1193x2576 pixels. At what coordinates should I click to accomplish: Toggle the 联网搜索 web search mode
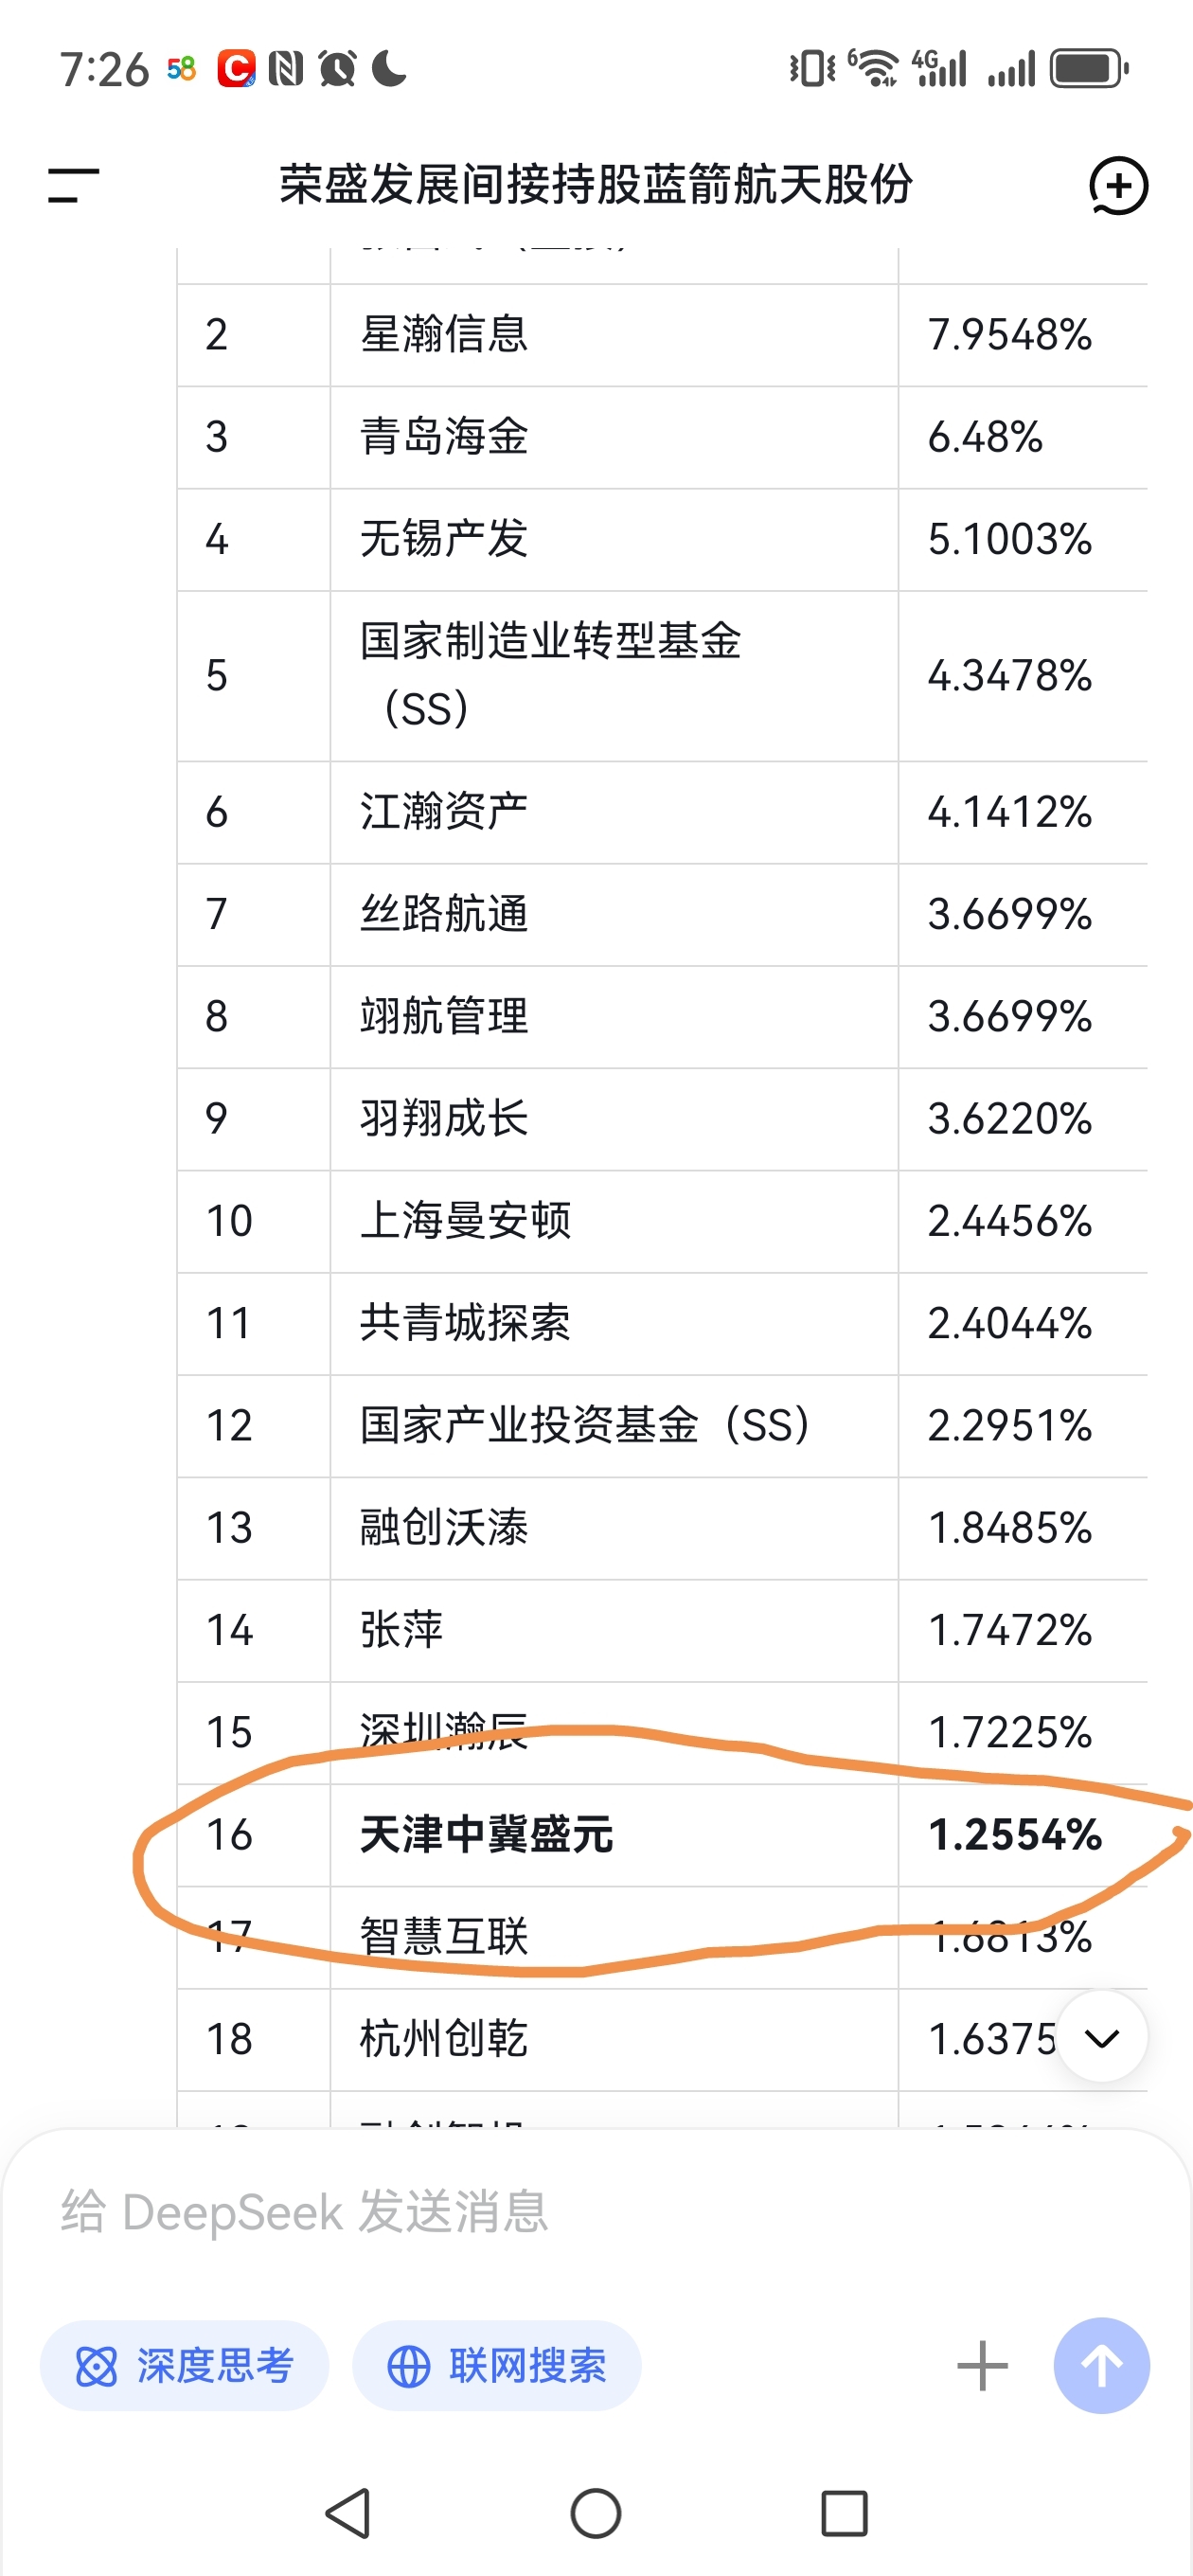(x=497, y=2366)
